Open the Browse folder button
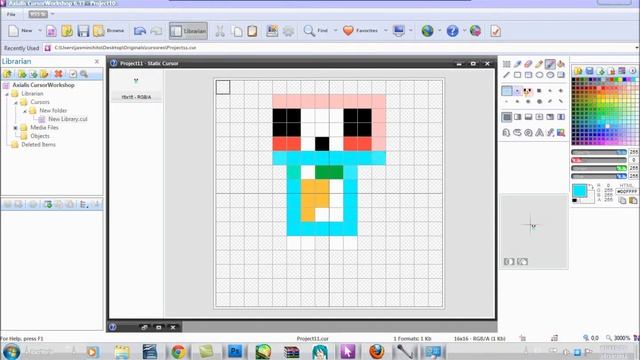This screenshot has height=360, width=640. (x=109, y=31)
